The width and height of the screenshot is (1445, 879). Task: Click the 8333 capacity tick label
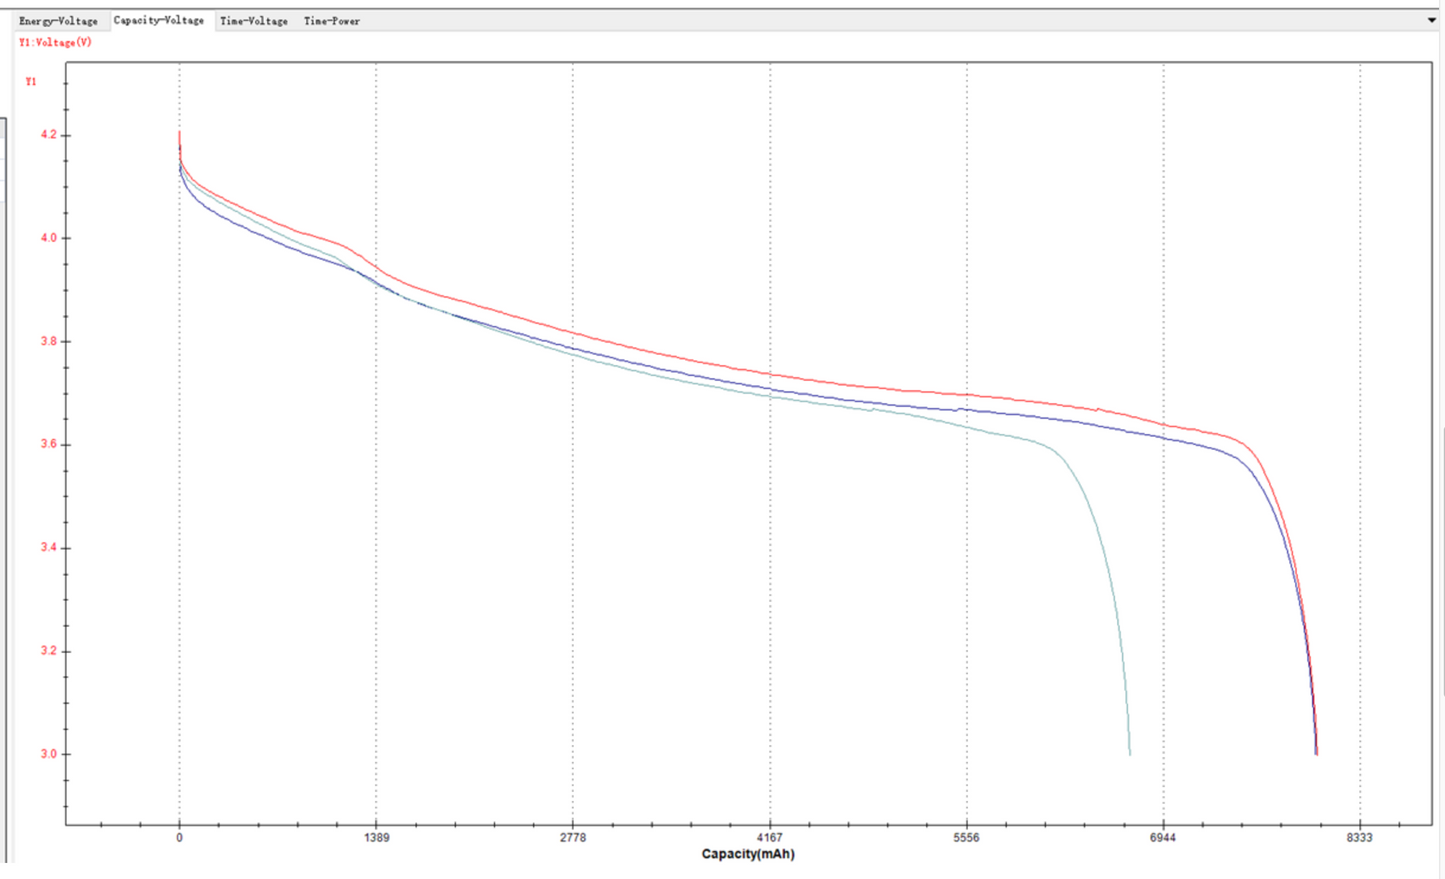click(1362, 838)
